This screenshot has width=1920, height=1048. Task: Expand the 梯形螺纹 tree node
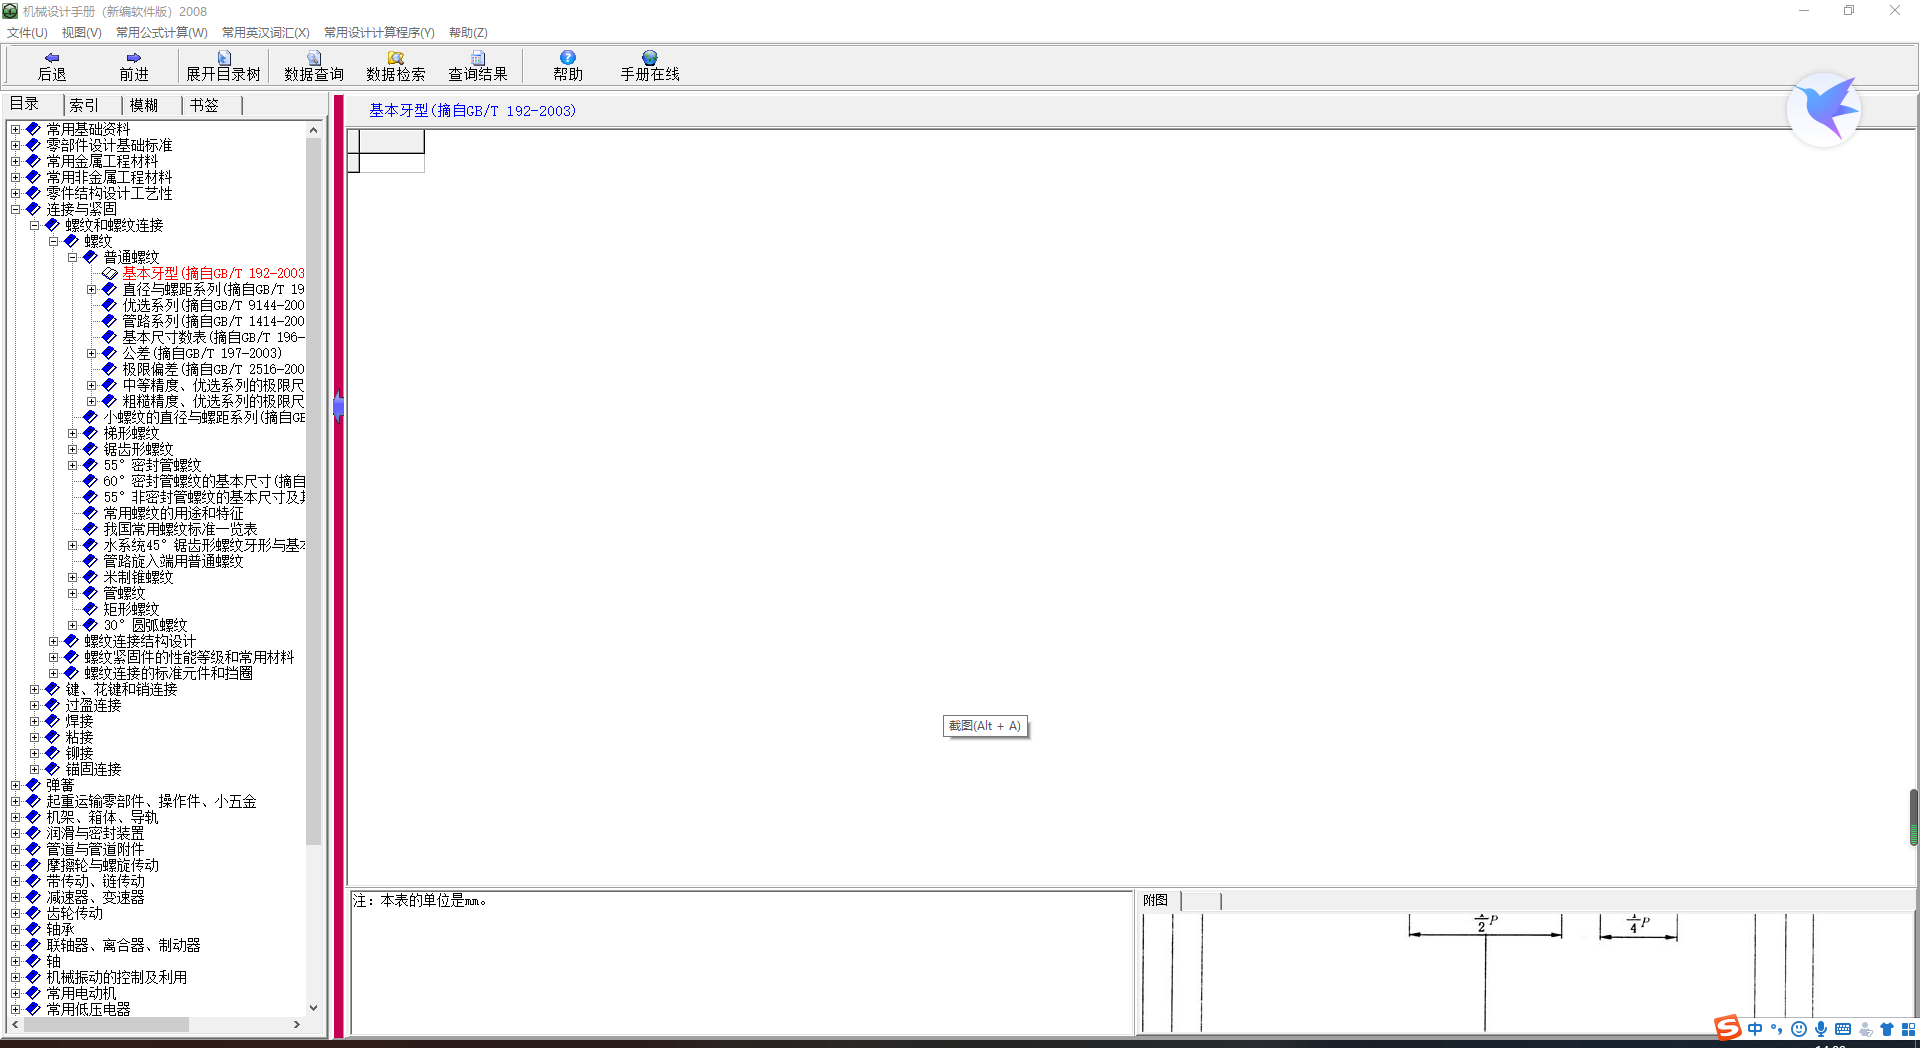(x=73, y=434)
